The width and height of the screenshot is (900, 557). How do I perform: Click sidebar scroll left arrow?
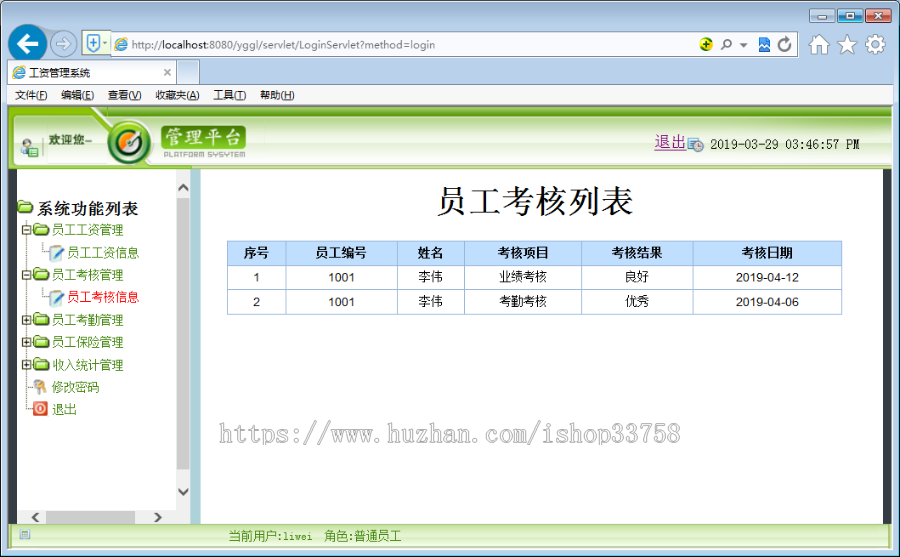[x=36, y=517]
